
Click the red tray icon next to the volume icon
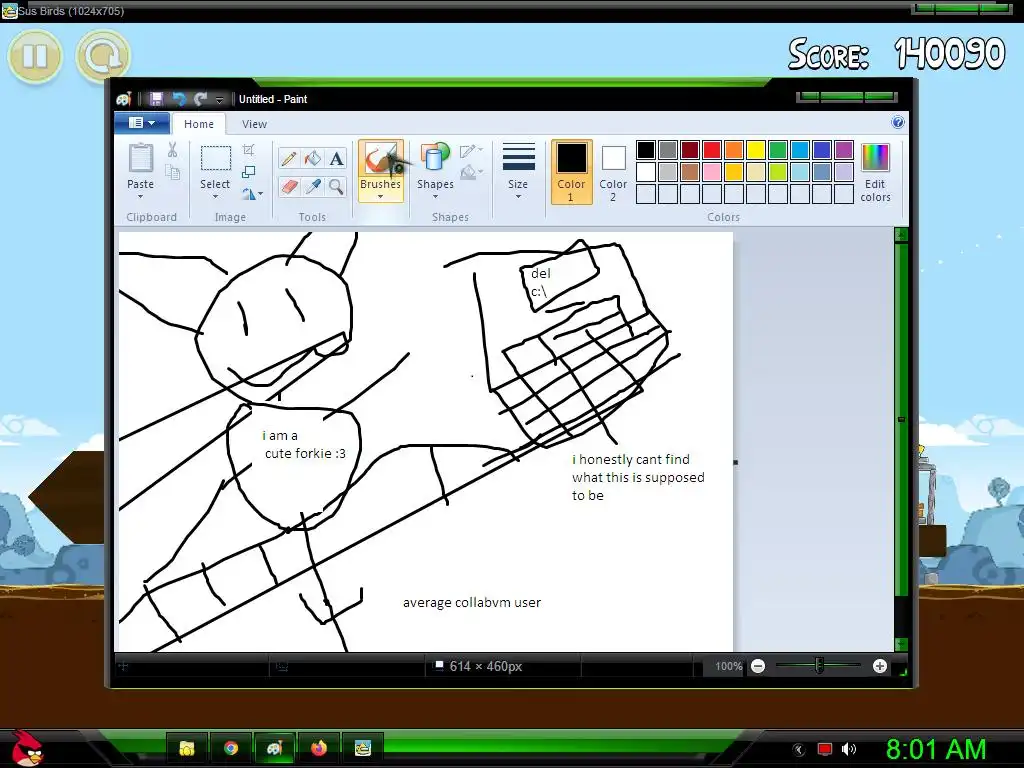[825, 749]
